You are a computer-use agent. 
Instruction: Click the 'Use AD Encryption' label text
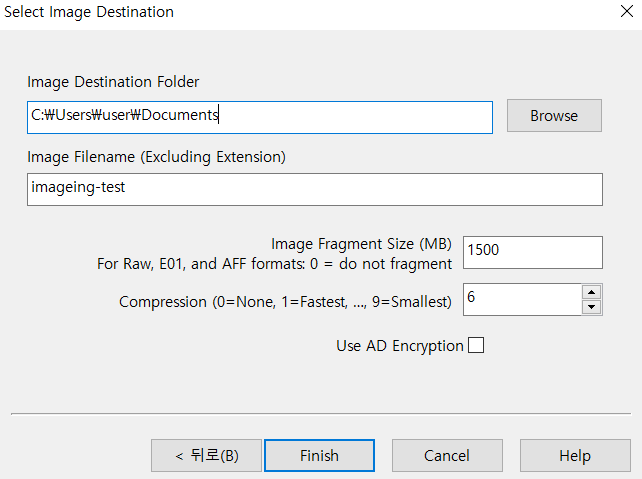400,346
